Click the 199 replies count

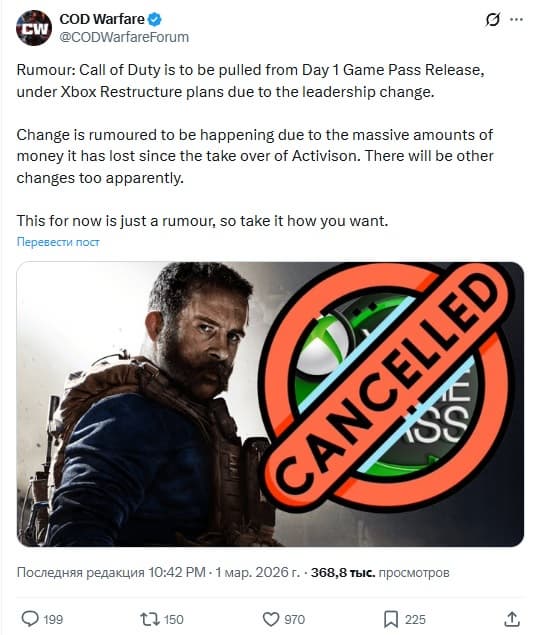click(53, 620)
